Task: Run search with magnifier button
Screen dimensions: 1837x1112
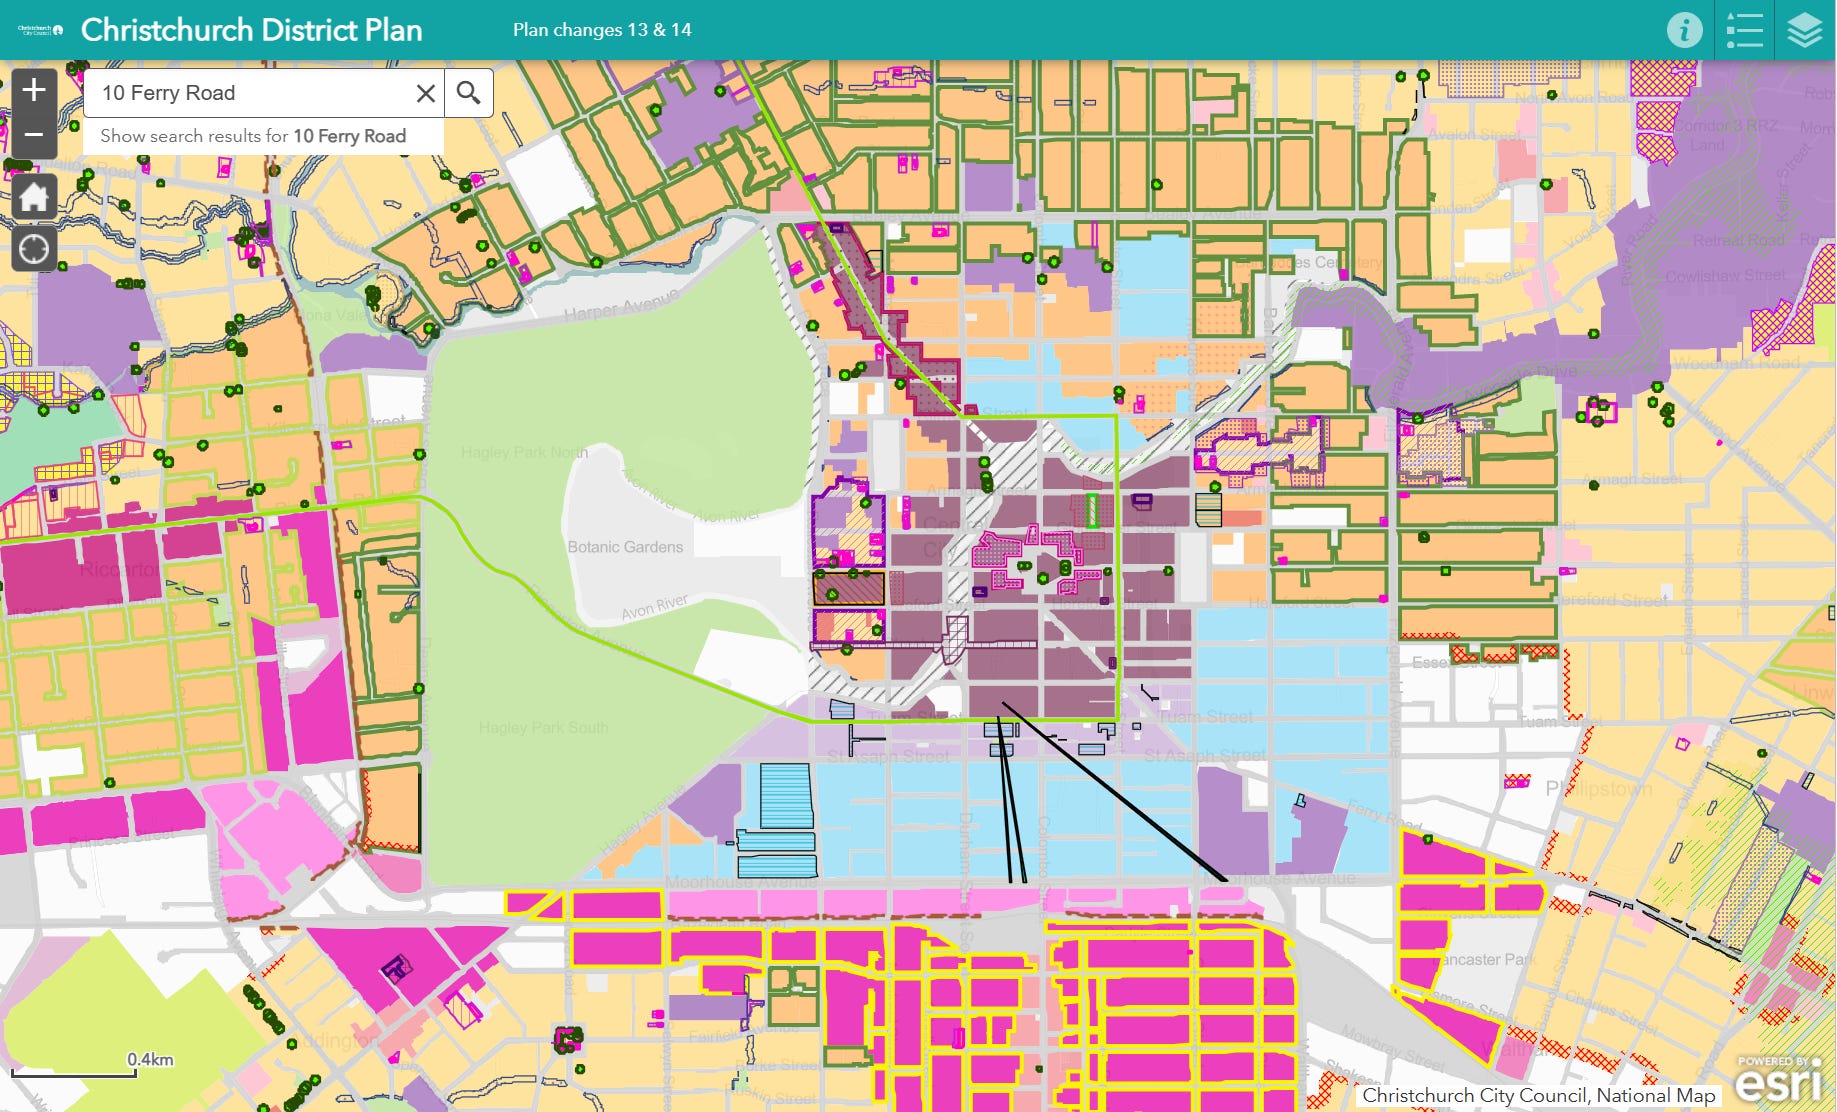Action: [468, 93]
